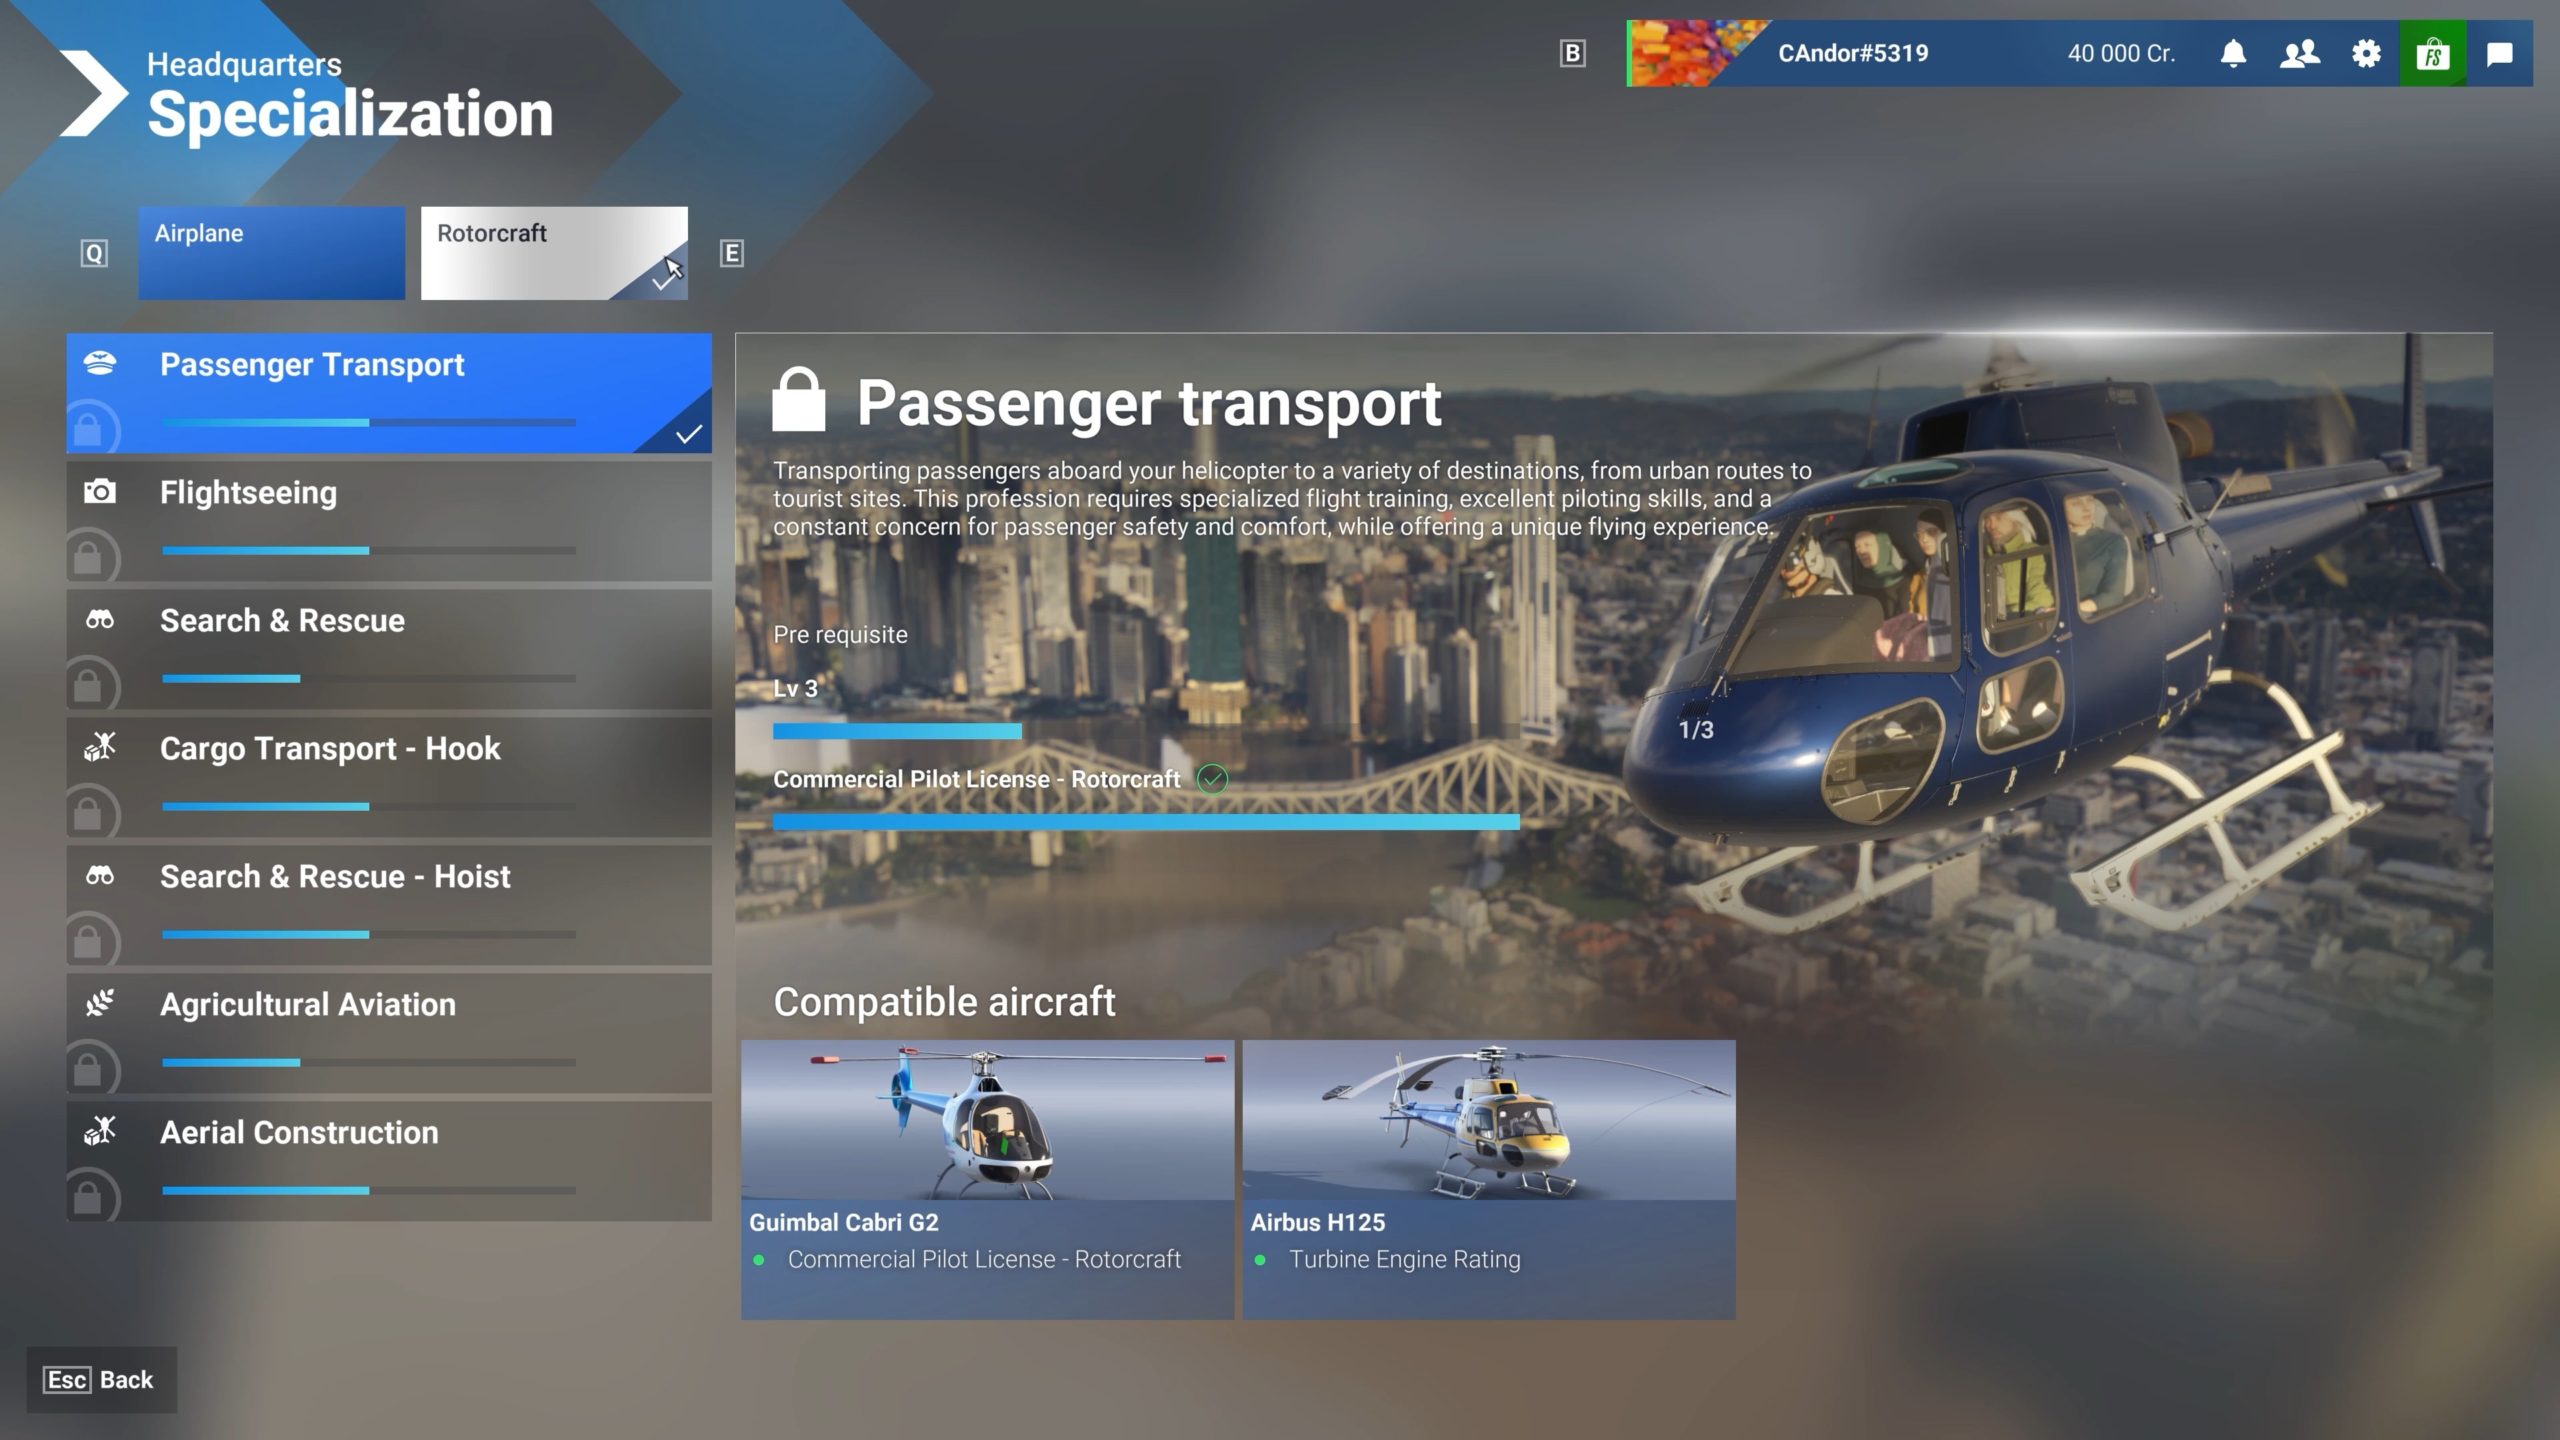The image size is (2560, 1440).
Task: Switch to the Airplane tab
Action: pyautogui.click(x=271, y=251)
